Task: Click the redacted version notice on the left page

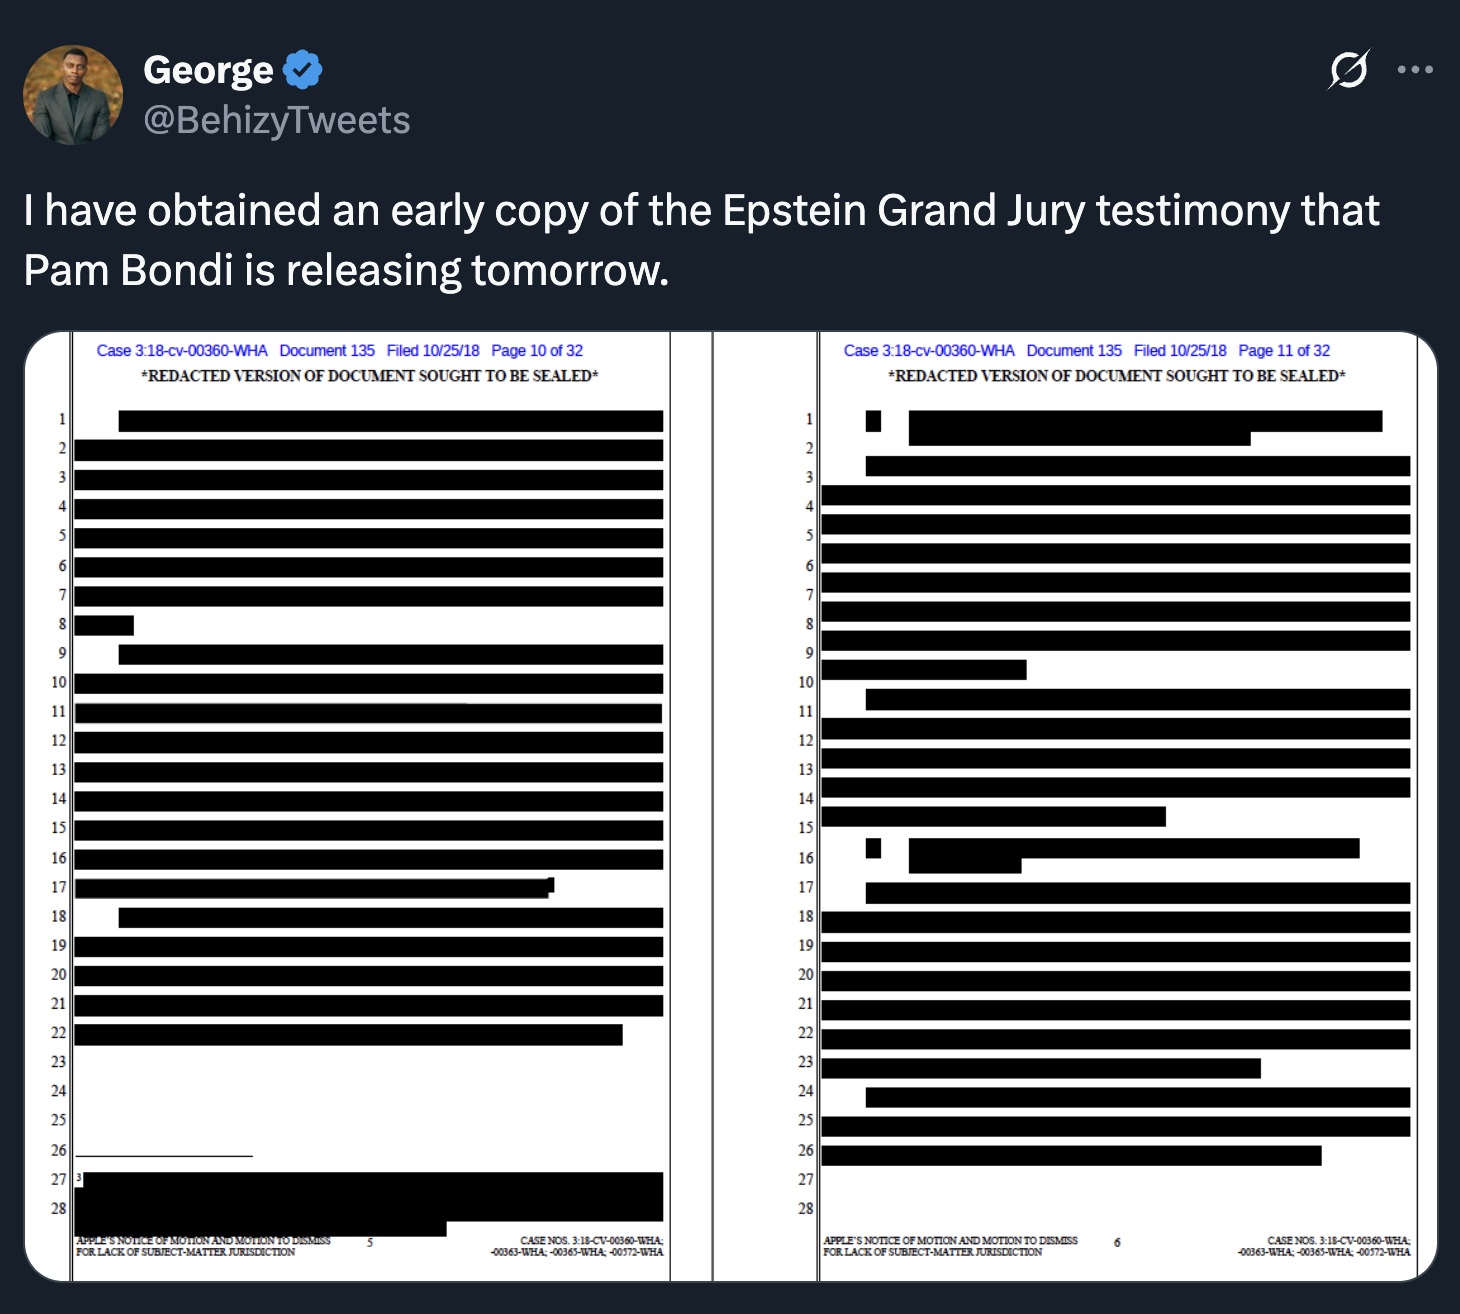Action: pos(370,376)
